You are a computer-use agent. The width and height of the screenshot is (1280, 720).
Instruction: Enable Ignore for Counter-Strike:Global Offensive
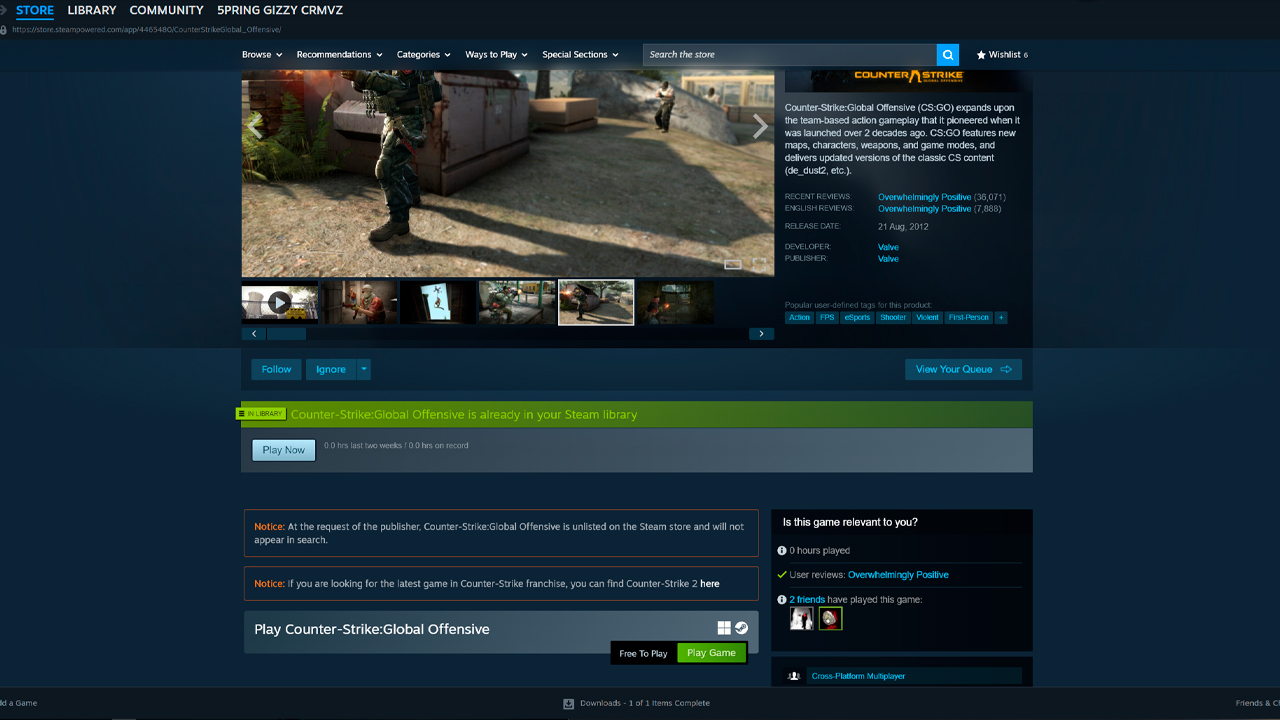330,369
